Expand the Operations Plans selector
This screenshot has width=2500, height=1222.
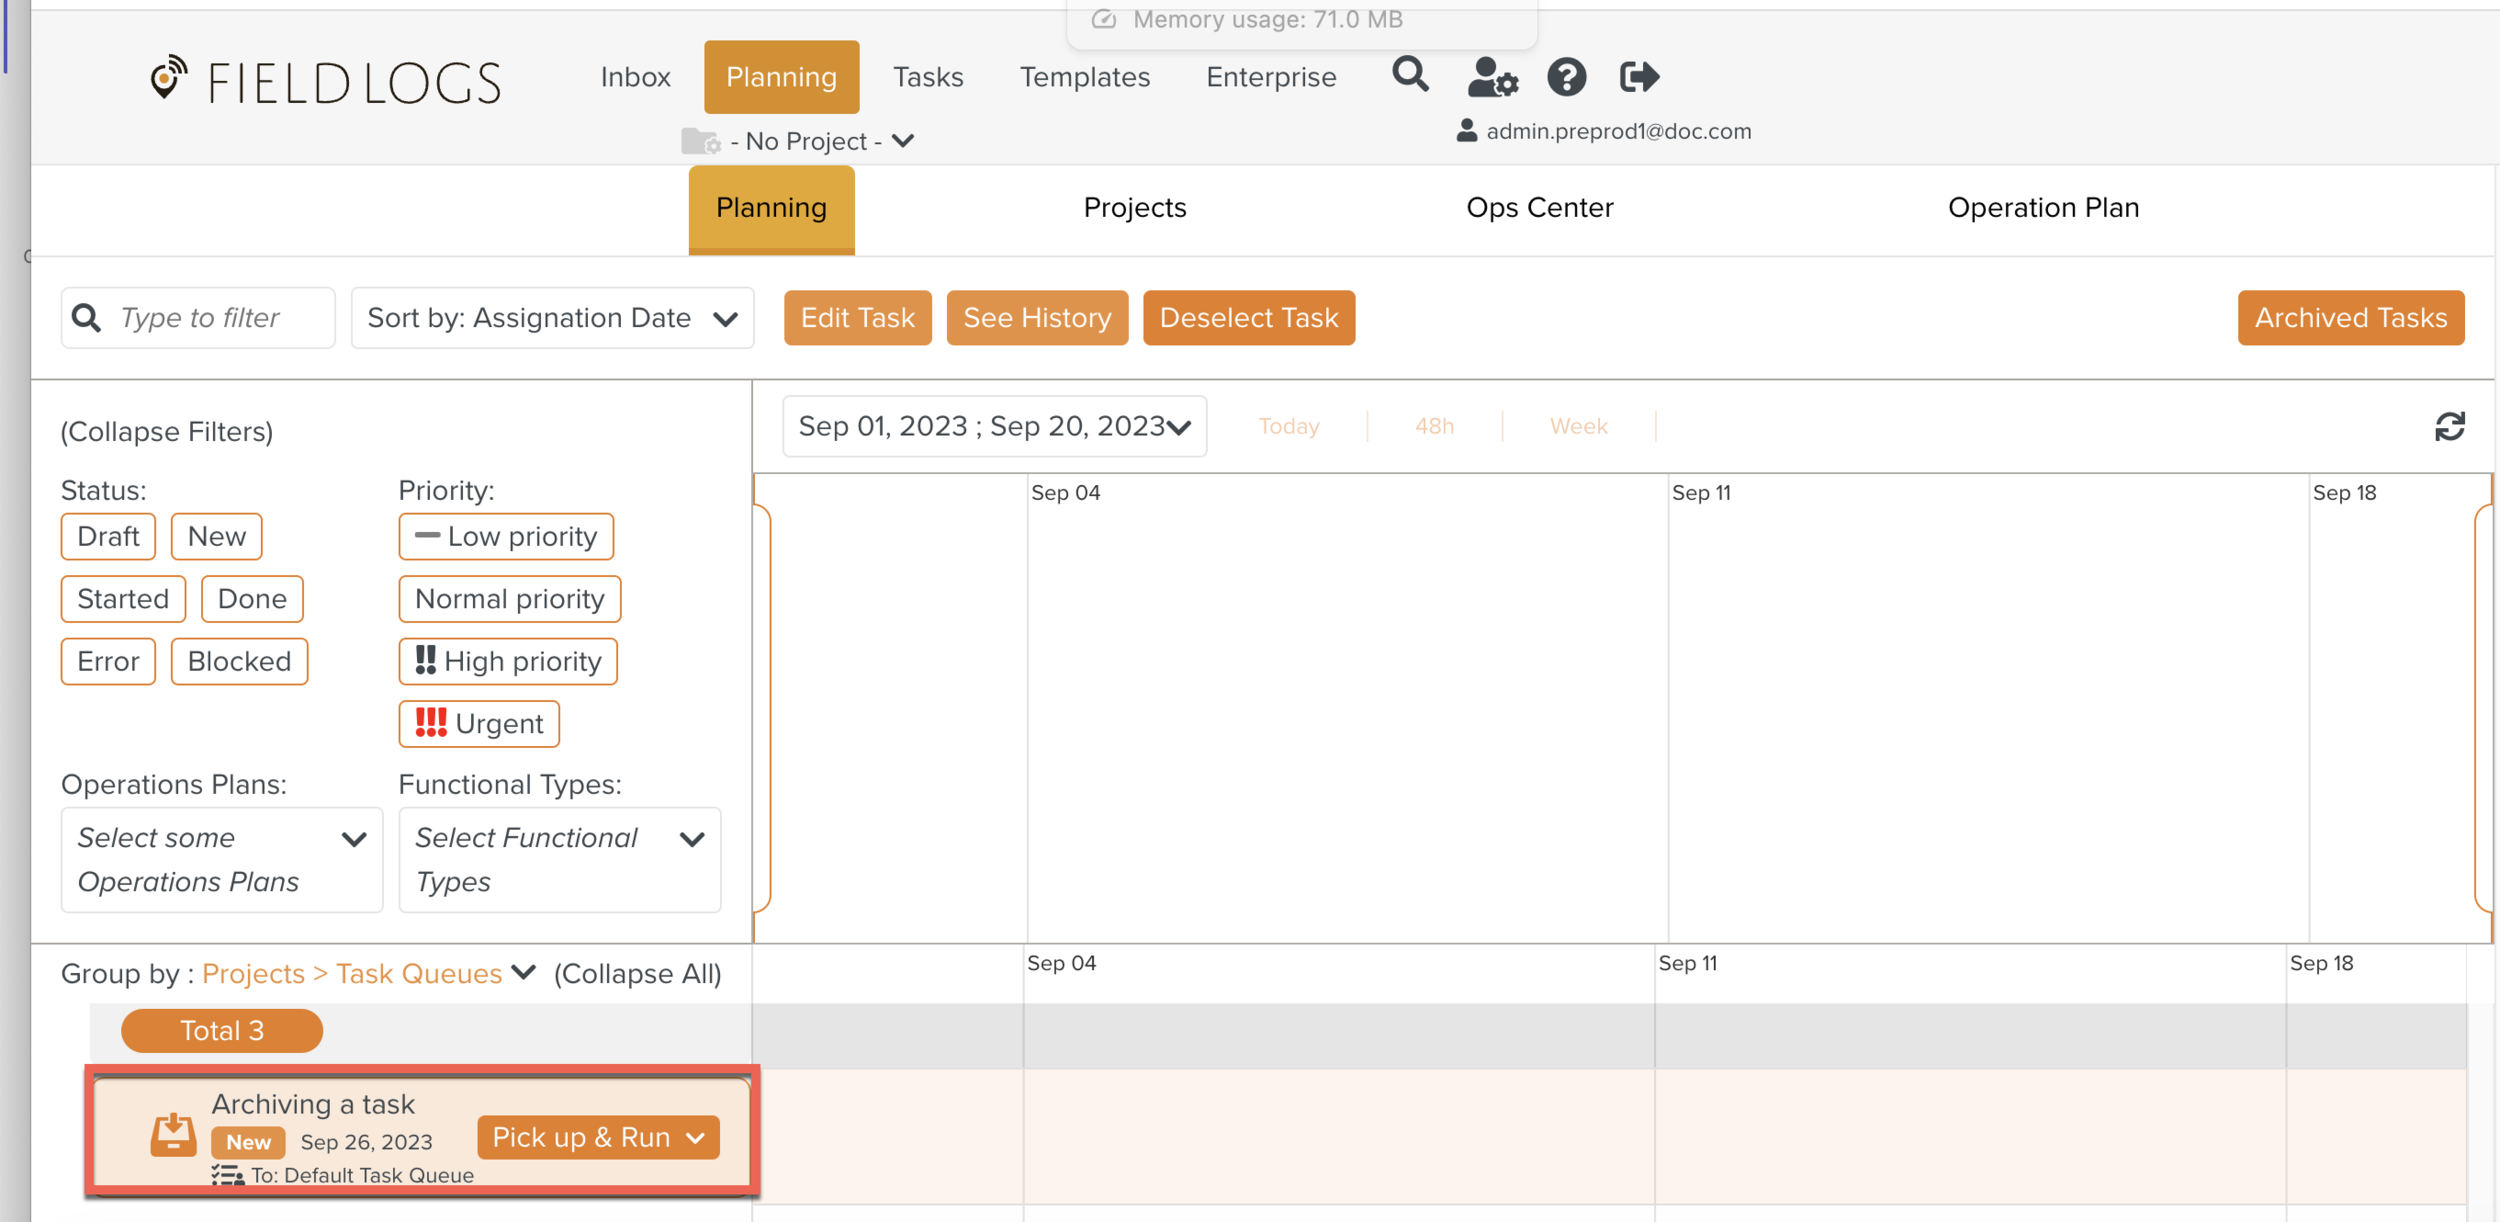(x=222, y=860)
